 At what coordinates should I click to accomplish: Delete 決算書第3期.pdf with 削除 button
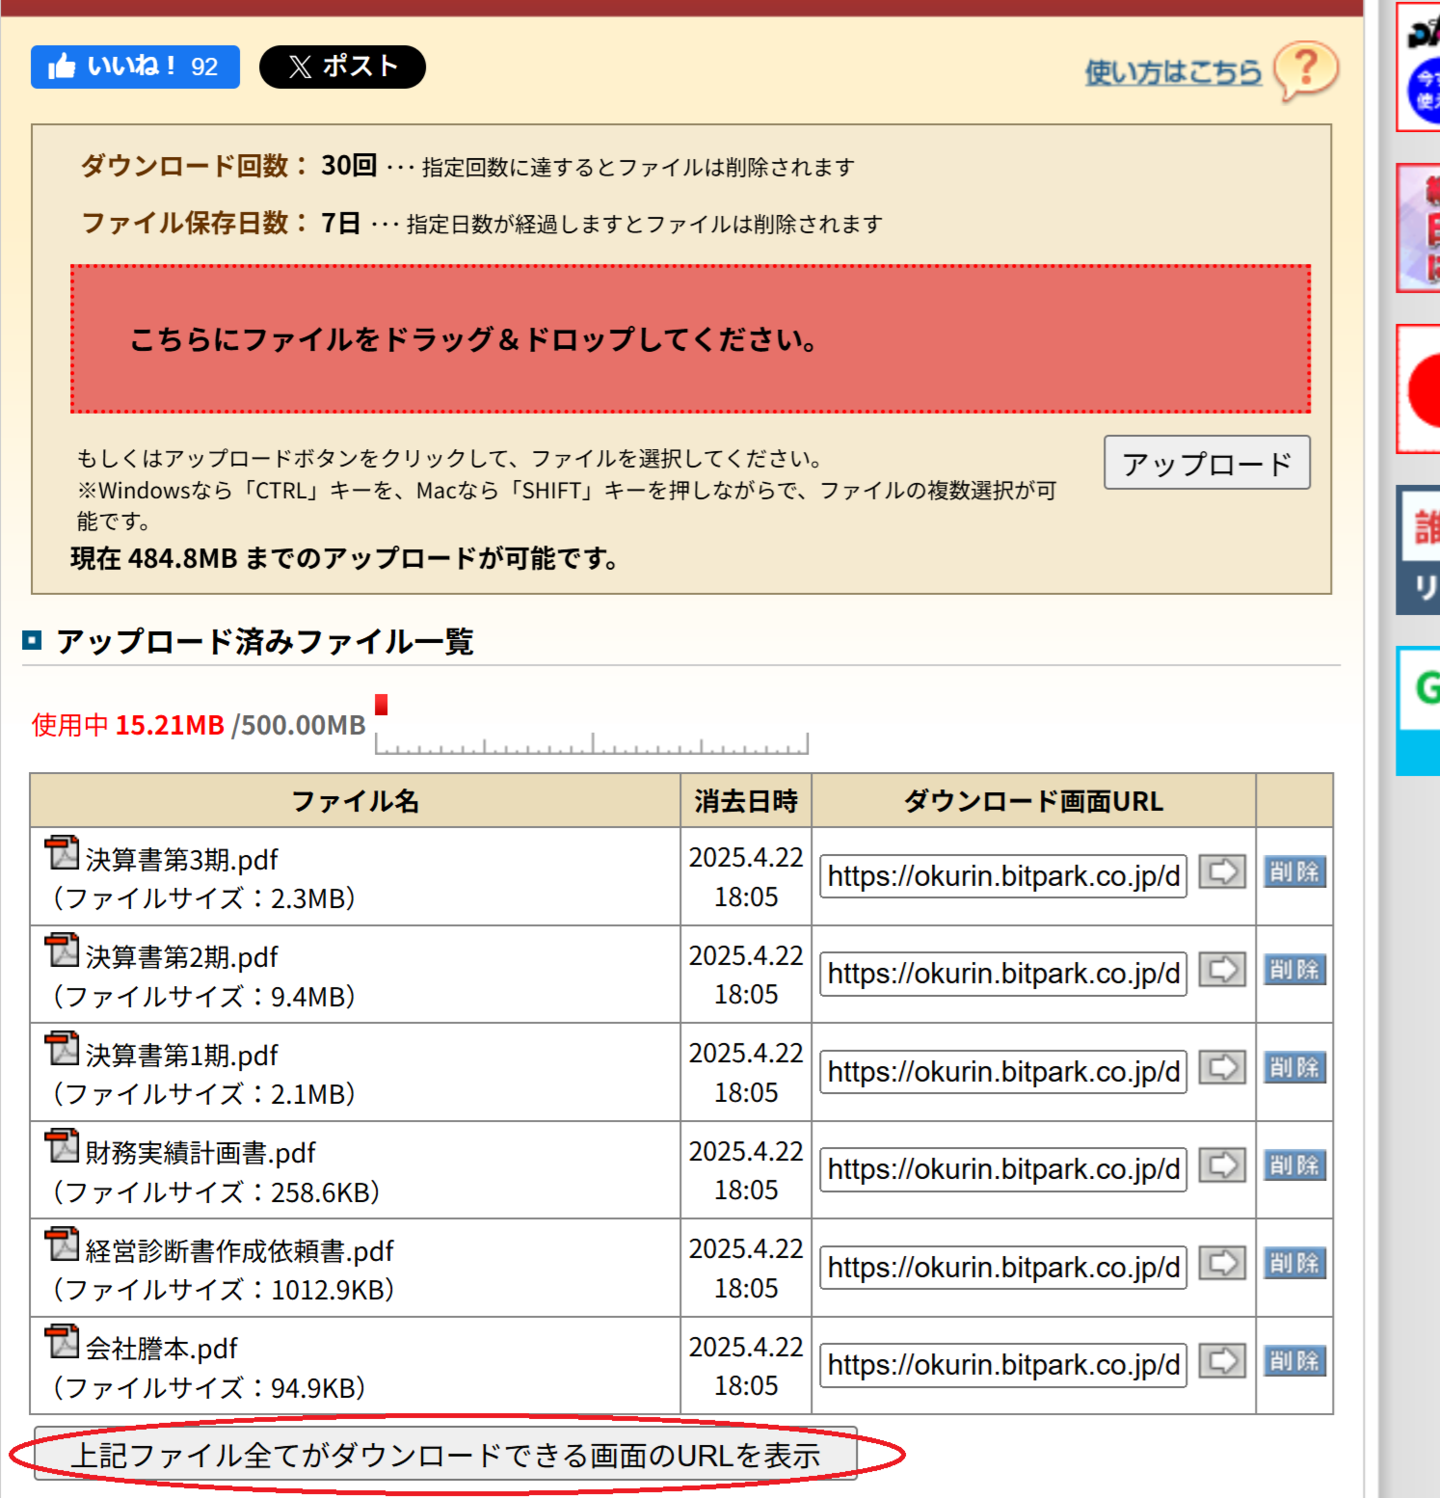click(x=1294, y=872)
